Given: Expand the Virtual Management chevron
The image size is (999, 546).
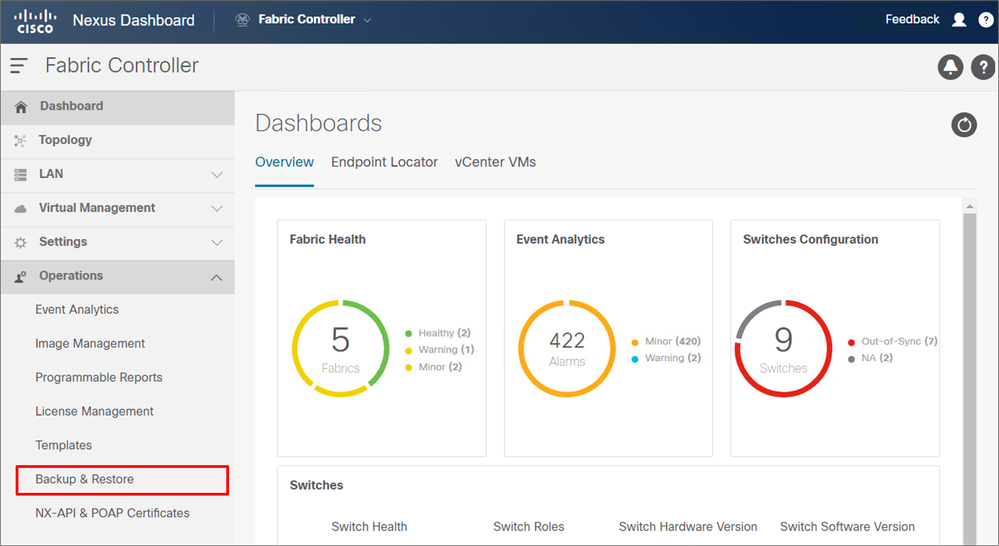Looking at the screenshot, I should point(217,208).
